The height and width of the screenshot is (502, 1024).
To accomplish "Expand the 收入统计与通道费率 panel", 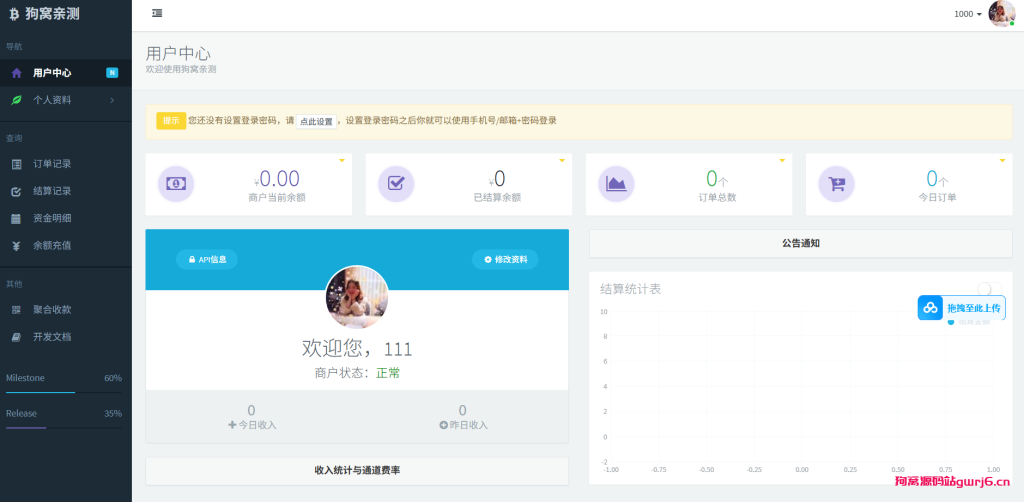I will [x=357, y=470].
